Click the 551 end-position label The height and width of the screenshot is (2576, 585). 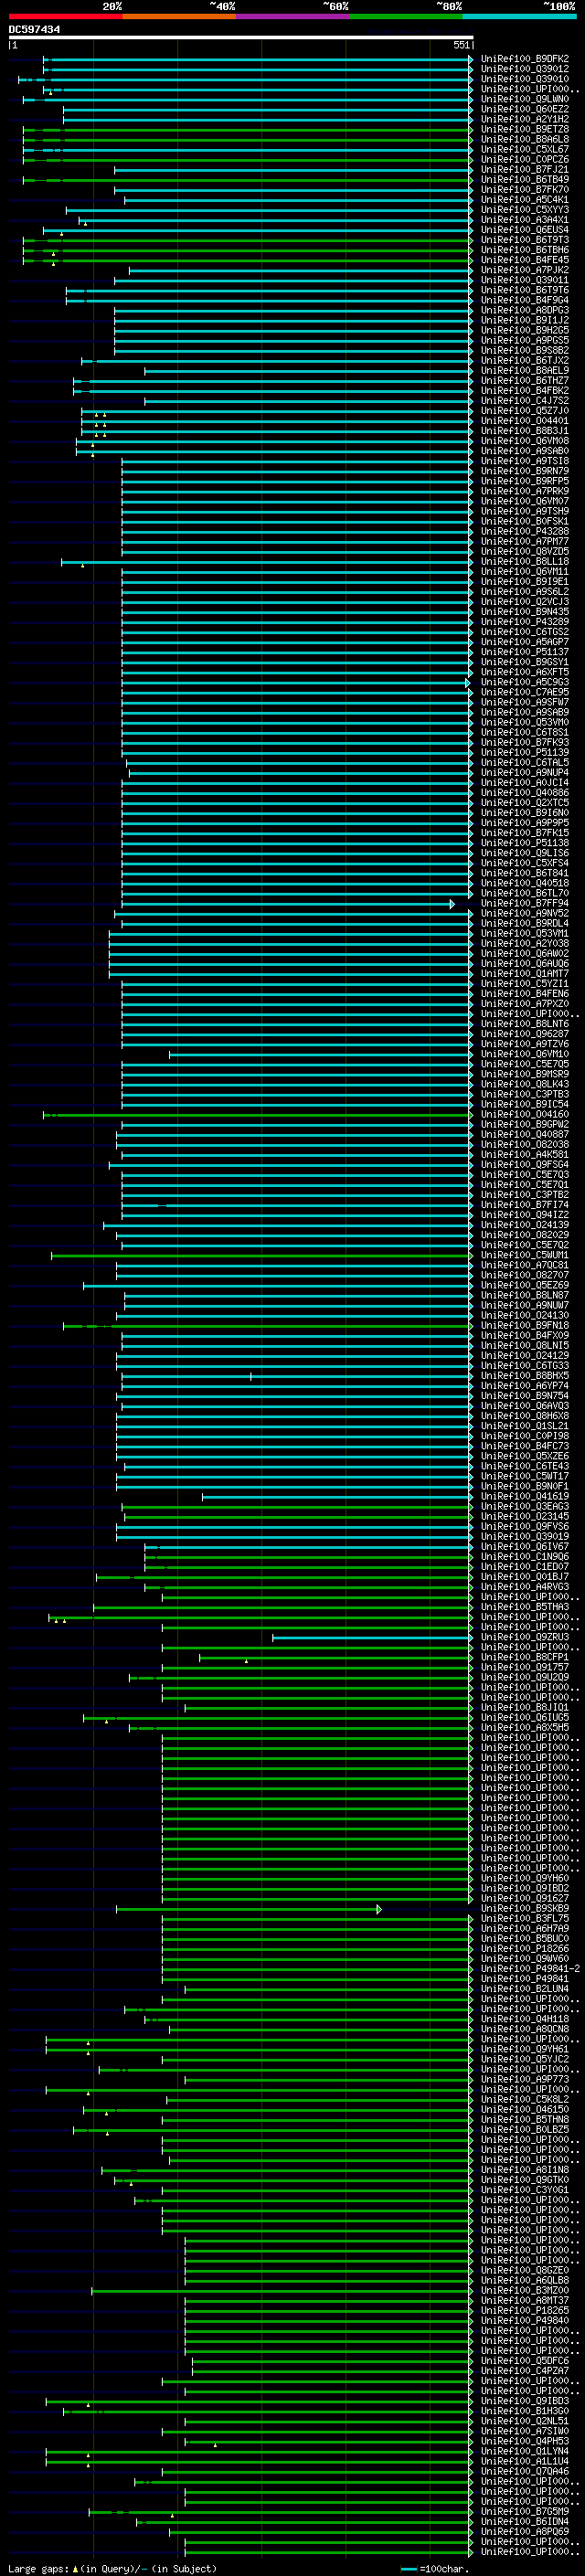[461, 45]
